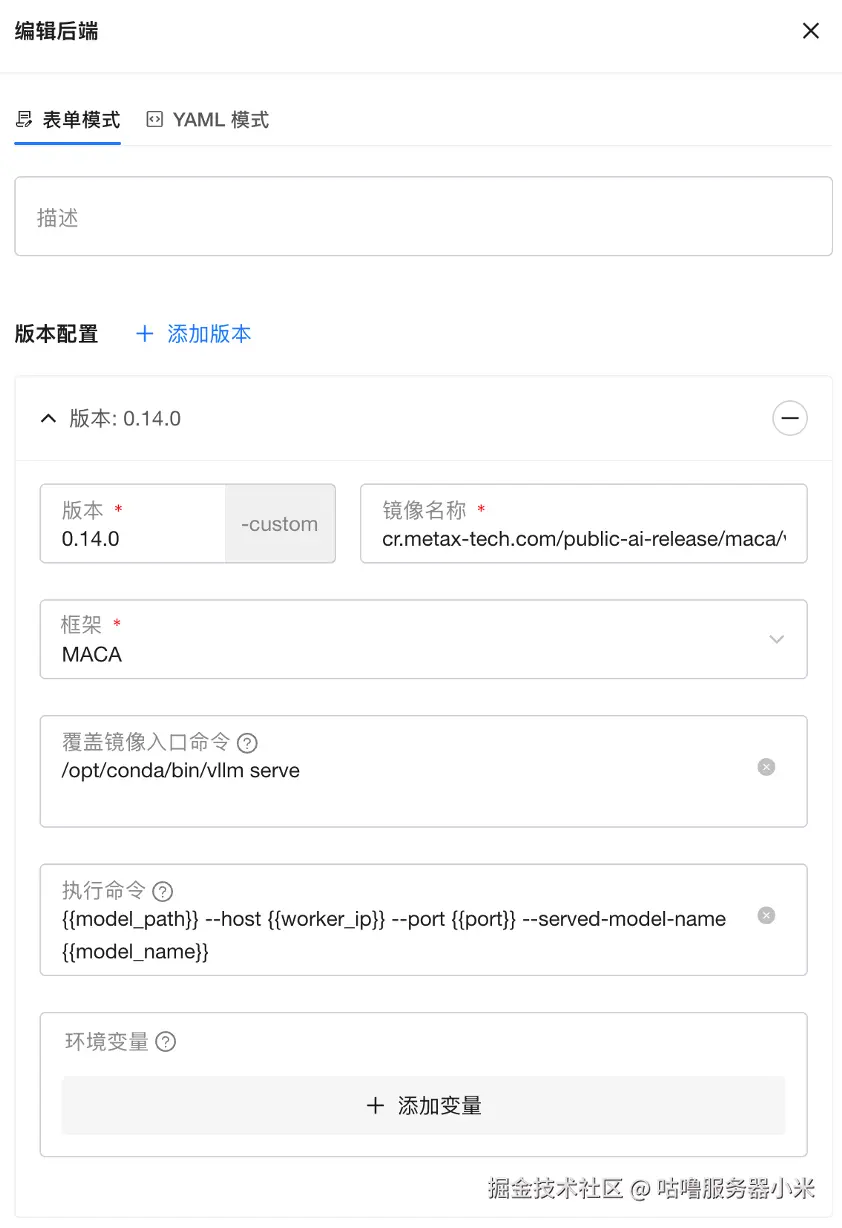Screen dimensions: 842x1228
Task: Select the 表单模式 tab
Action: pyautogui.click(x=67, y=120)
